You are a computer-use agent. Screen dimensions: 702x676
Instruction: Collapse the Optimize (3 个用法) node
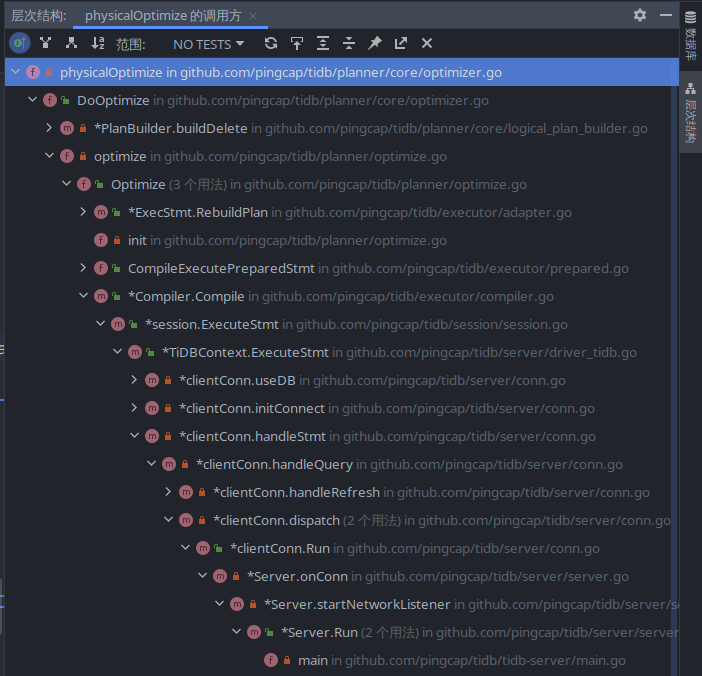(67, 184)
